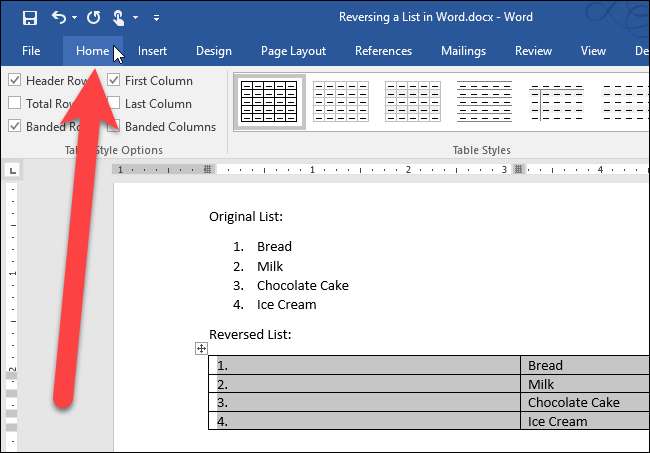Switch to the Home tab
Image resolution: width=650 pixels, height=453 pixels.
92,51
